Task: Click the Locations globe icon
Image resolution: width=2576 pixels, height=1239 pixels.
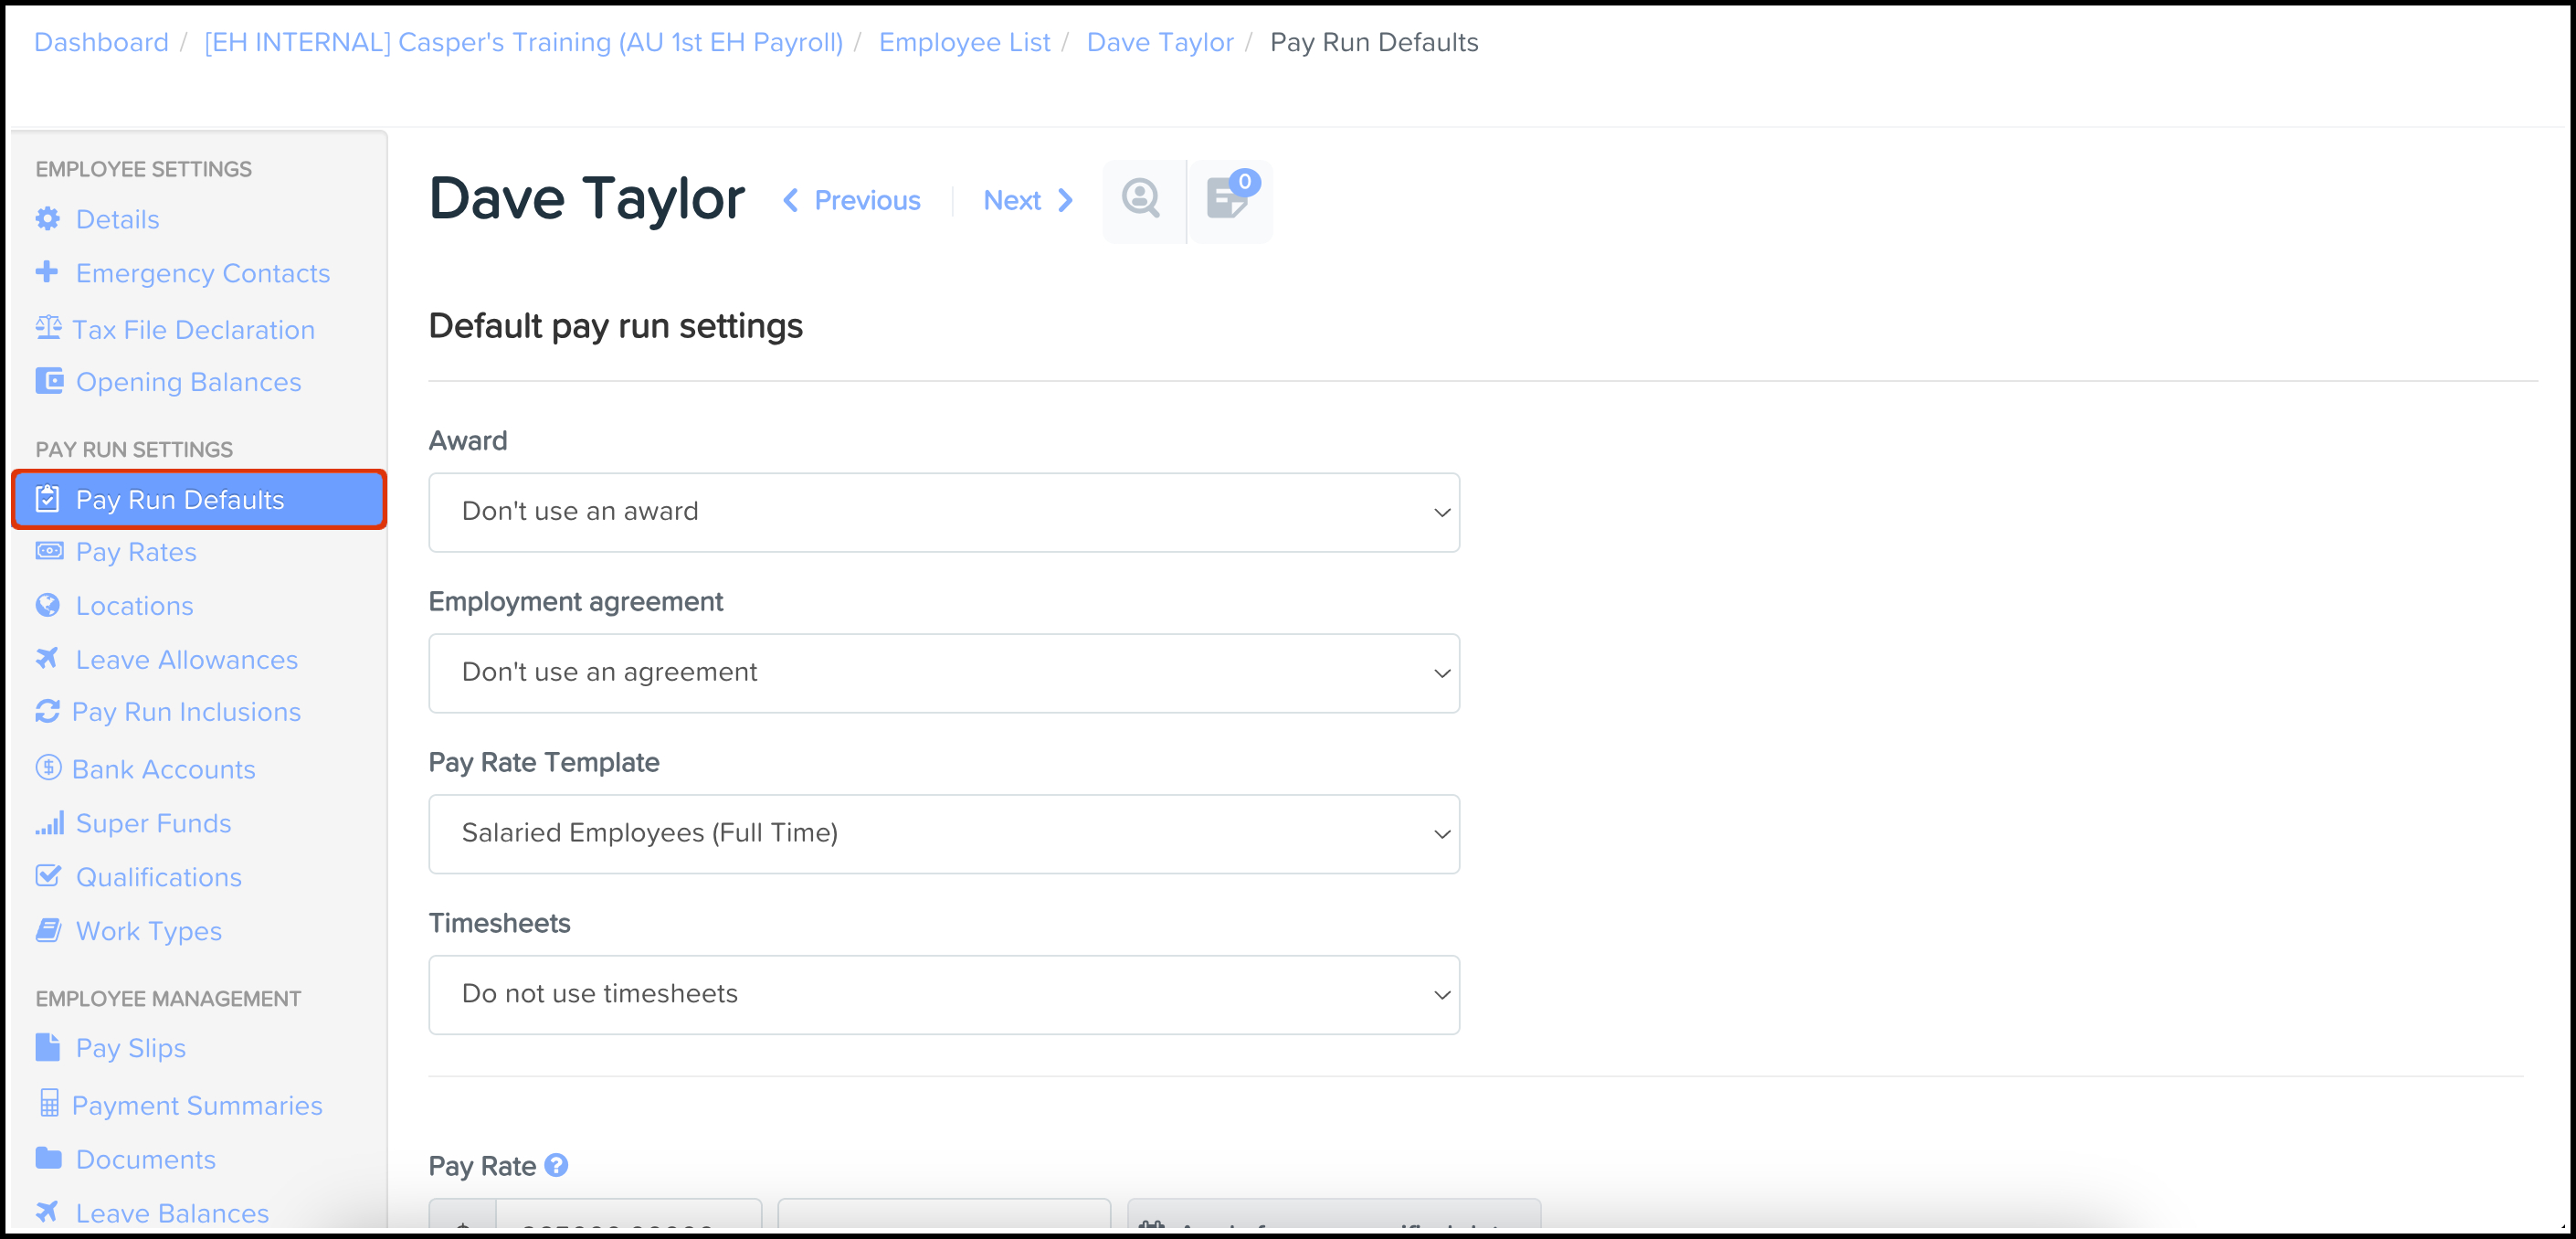Action: [x=47, y=605]
